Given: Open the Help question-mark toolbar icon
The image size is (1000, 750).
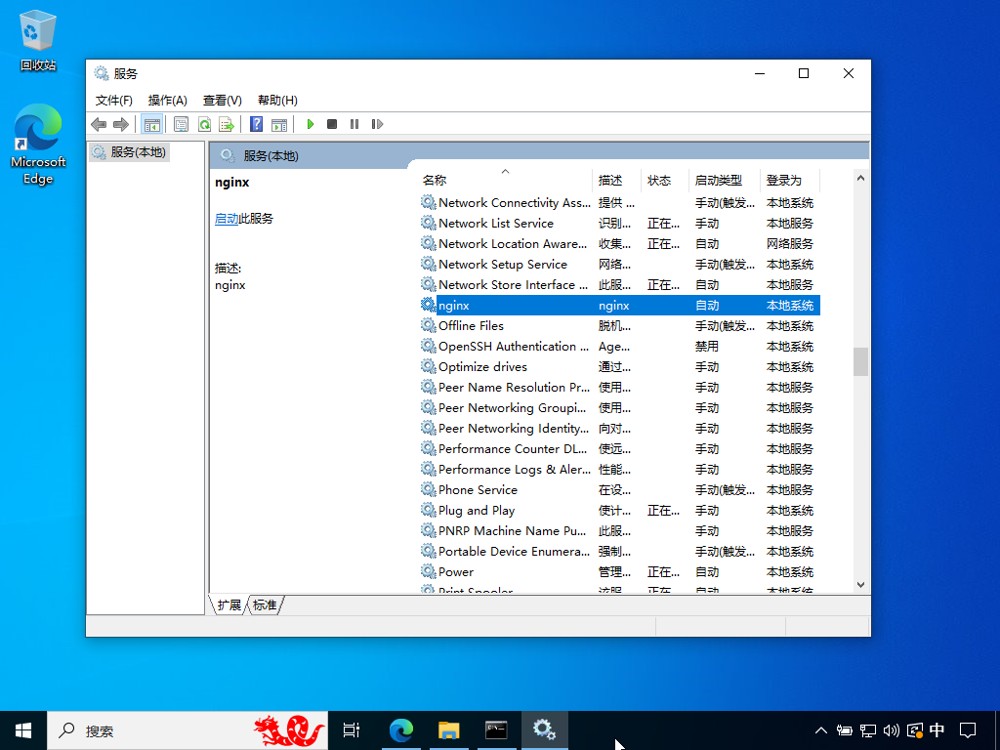Looking at the screenshot, I should point(256,124).
